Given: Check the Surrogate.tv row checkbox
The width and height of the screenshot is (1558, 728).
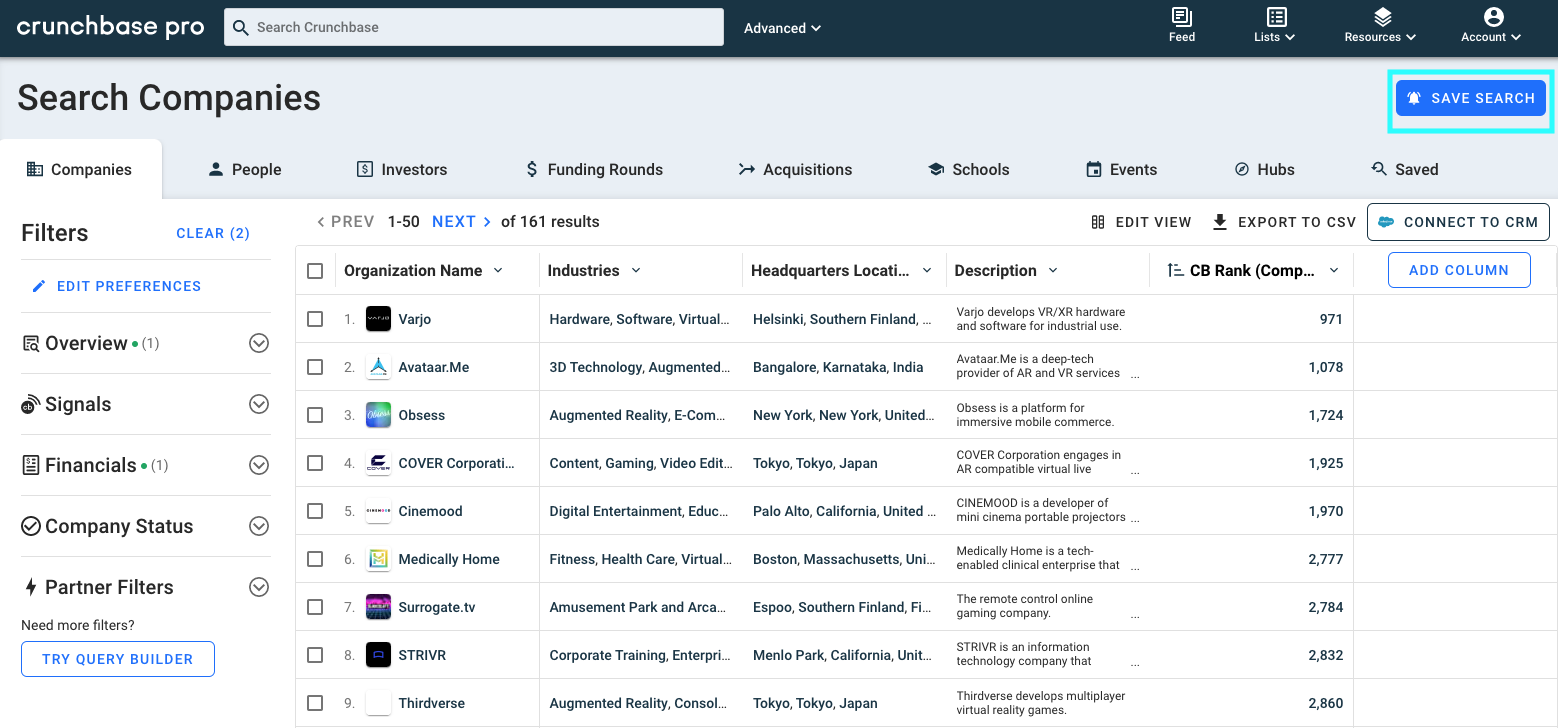Looking at the screenshot, I should (315, 607).
